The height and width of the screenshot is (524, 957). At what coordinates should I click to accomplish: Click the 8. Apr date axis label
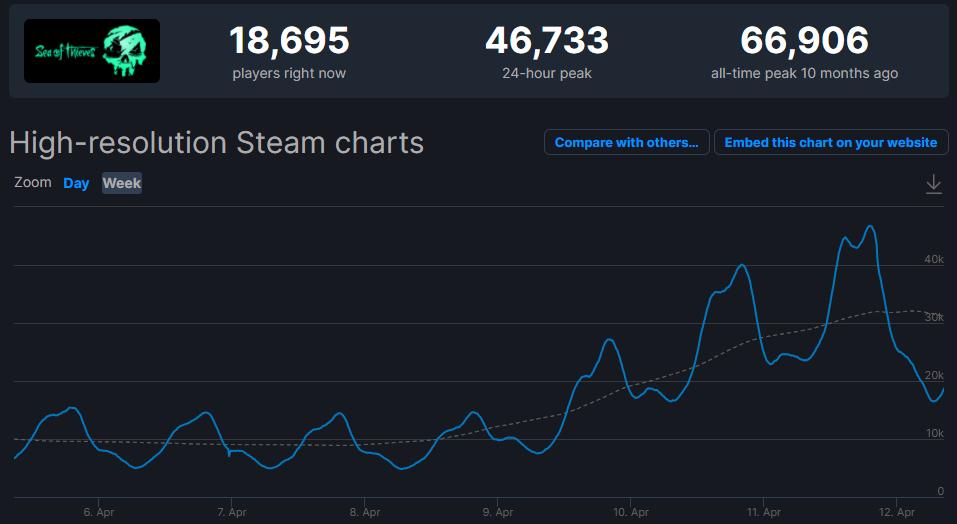point(365,512)
